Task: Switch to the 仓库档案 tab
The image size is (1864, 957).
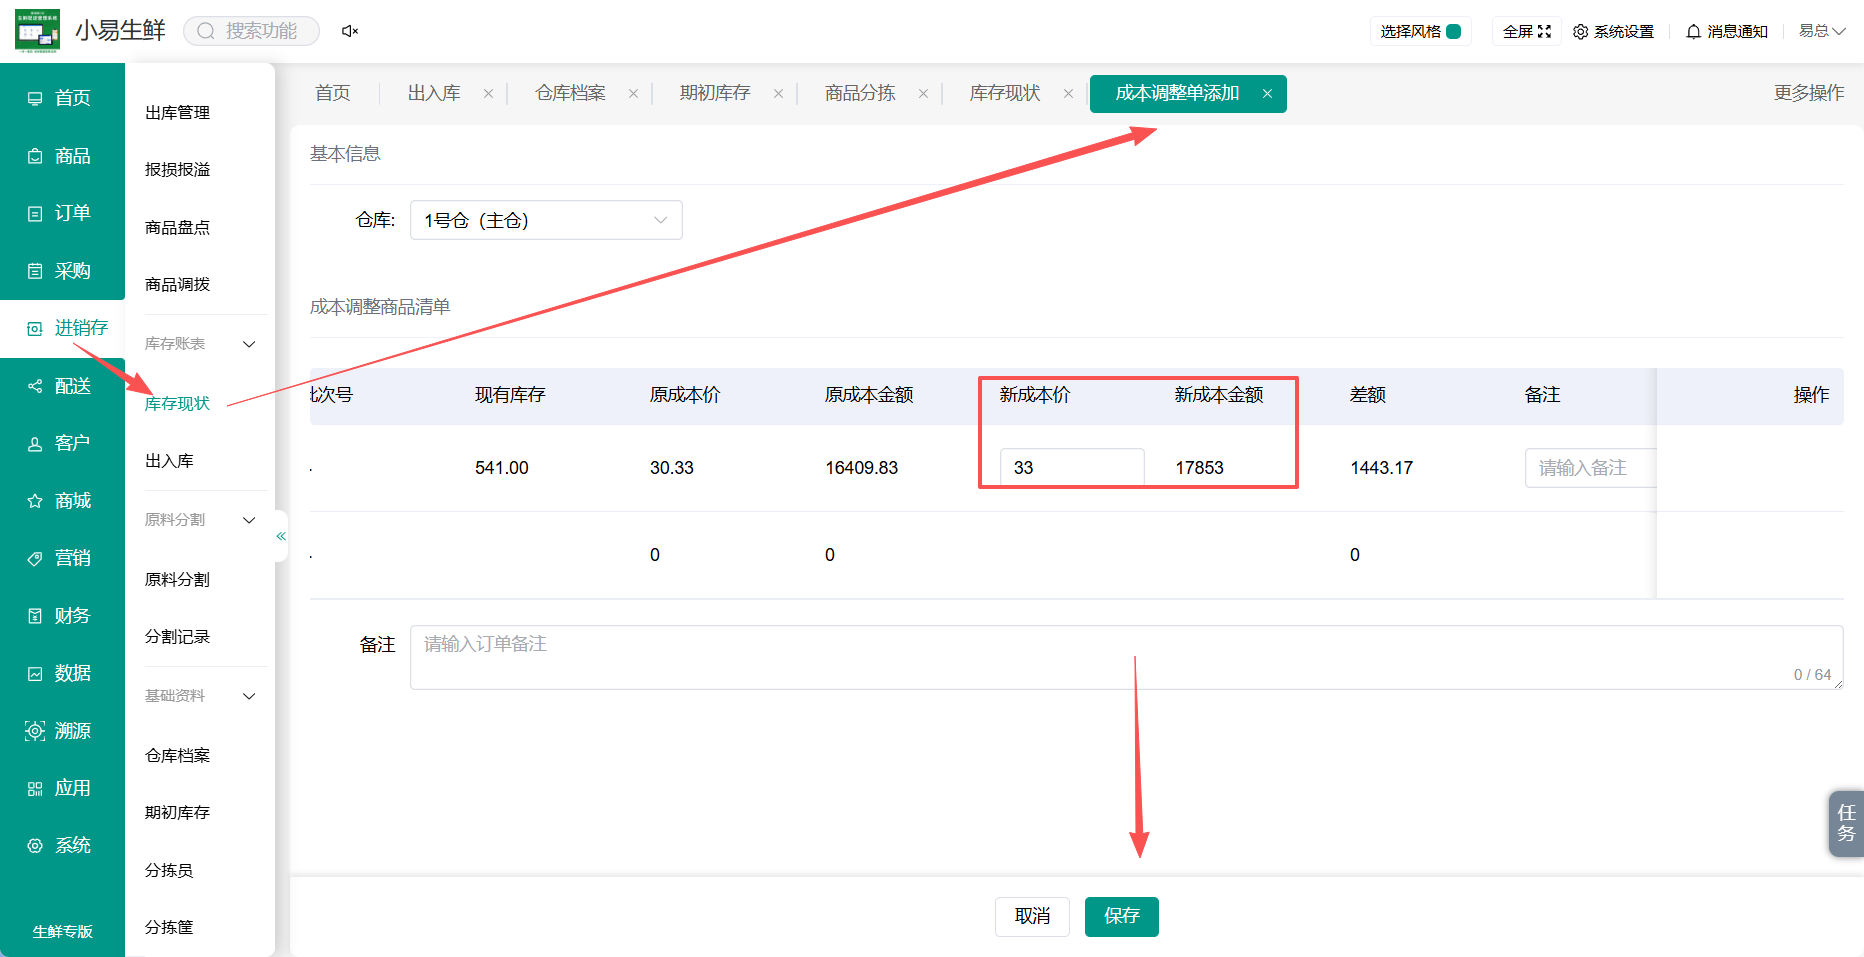Action: [570, 93]
